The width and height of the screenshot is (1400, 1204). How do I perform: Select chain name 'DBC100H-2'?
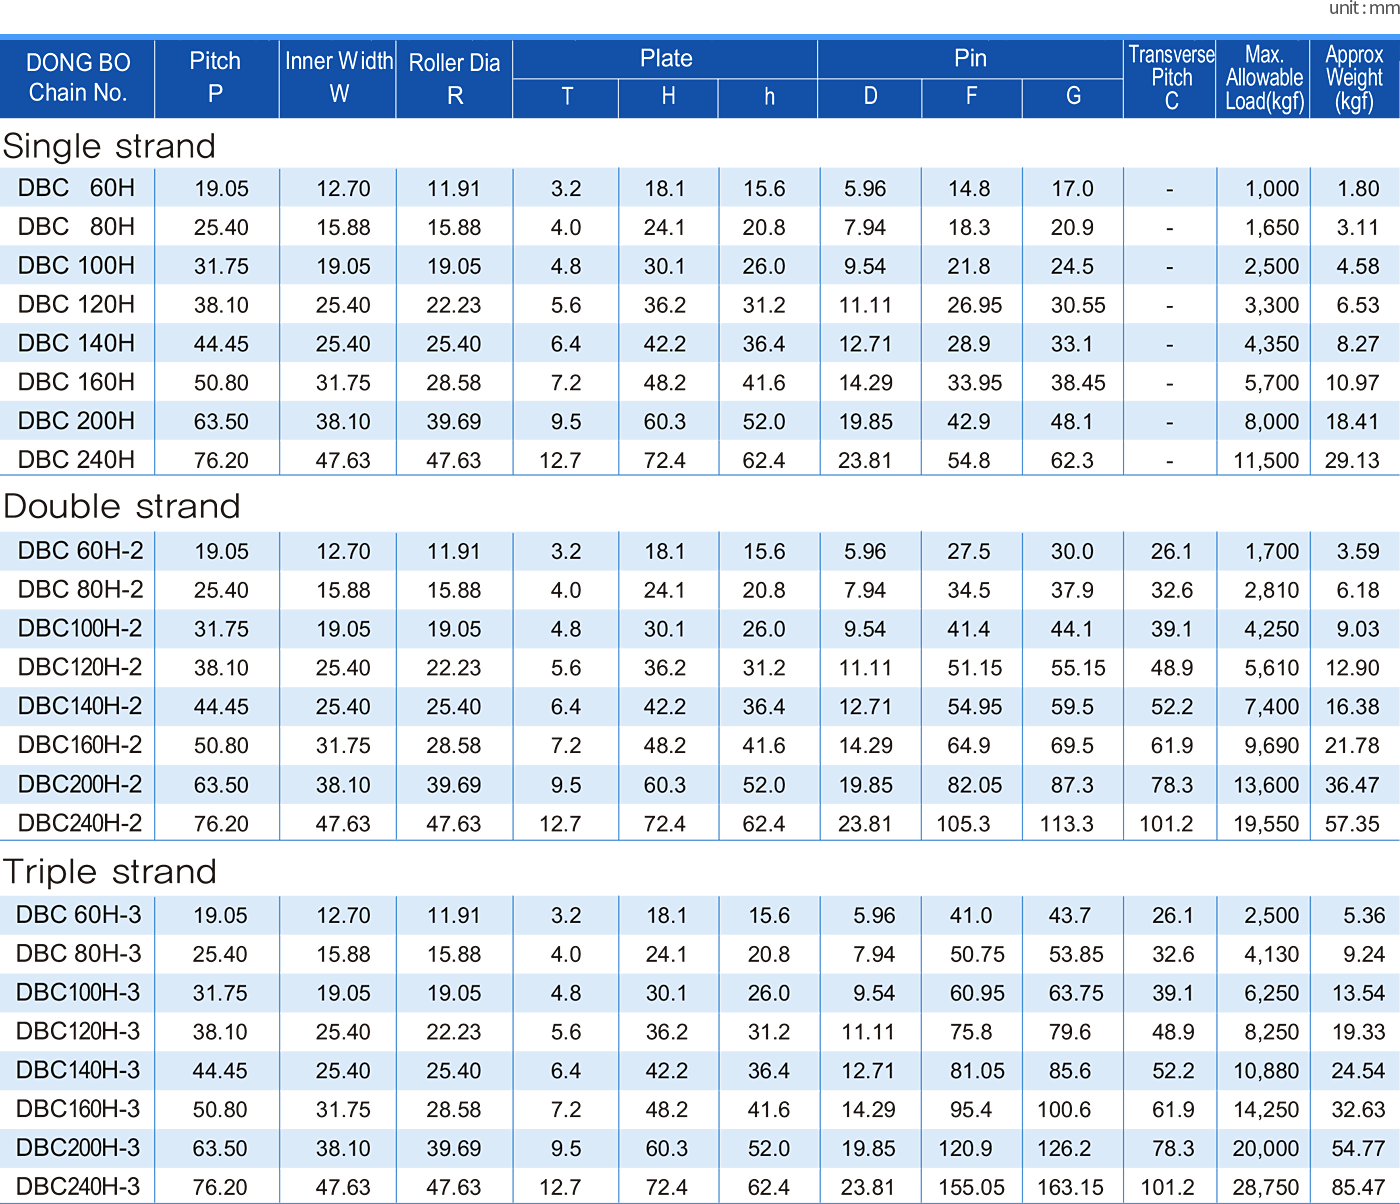tap(80, 629)
